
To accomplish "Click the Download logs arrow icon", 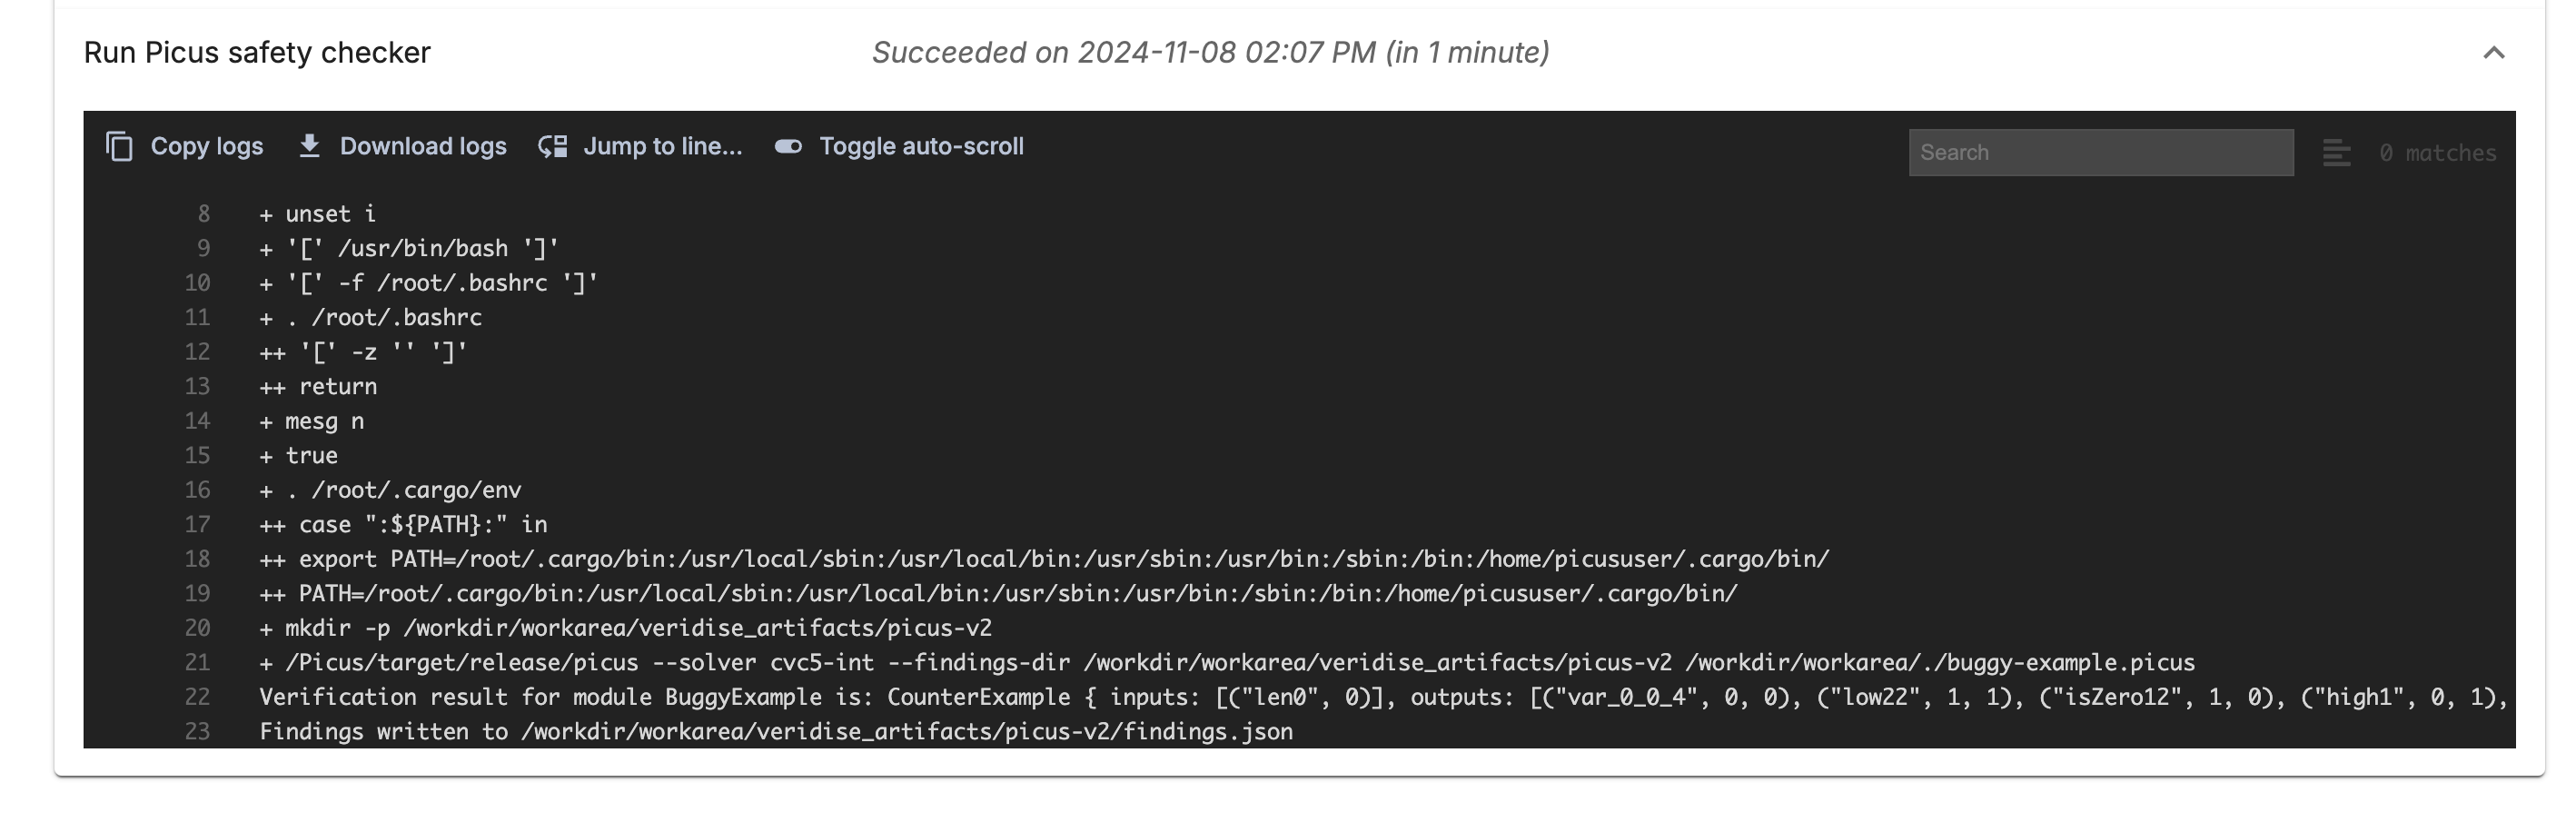I will click(310, 146).
